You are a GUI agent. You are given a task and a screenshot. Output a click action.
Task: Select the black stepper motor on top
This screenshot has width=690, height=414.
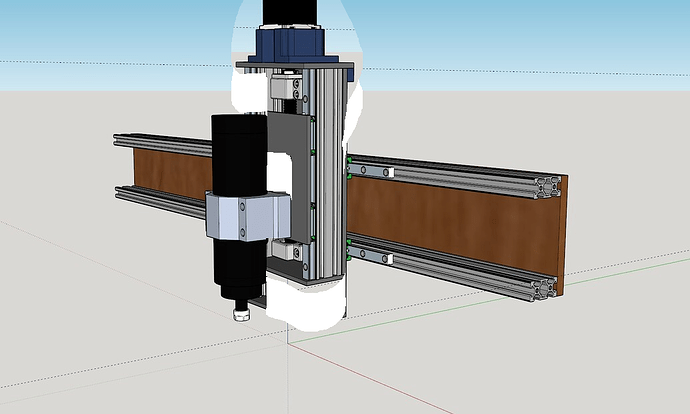click(289, 11)
